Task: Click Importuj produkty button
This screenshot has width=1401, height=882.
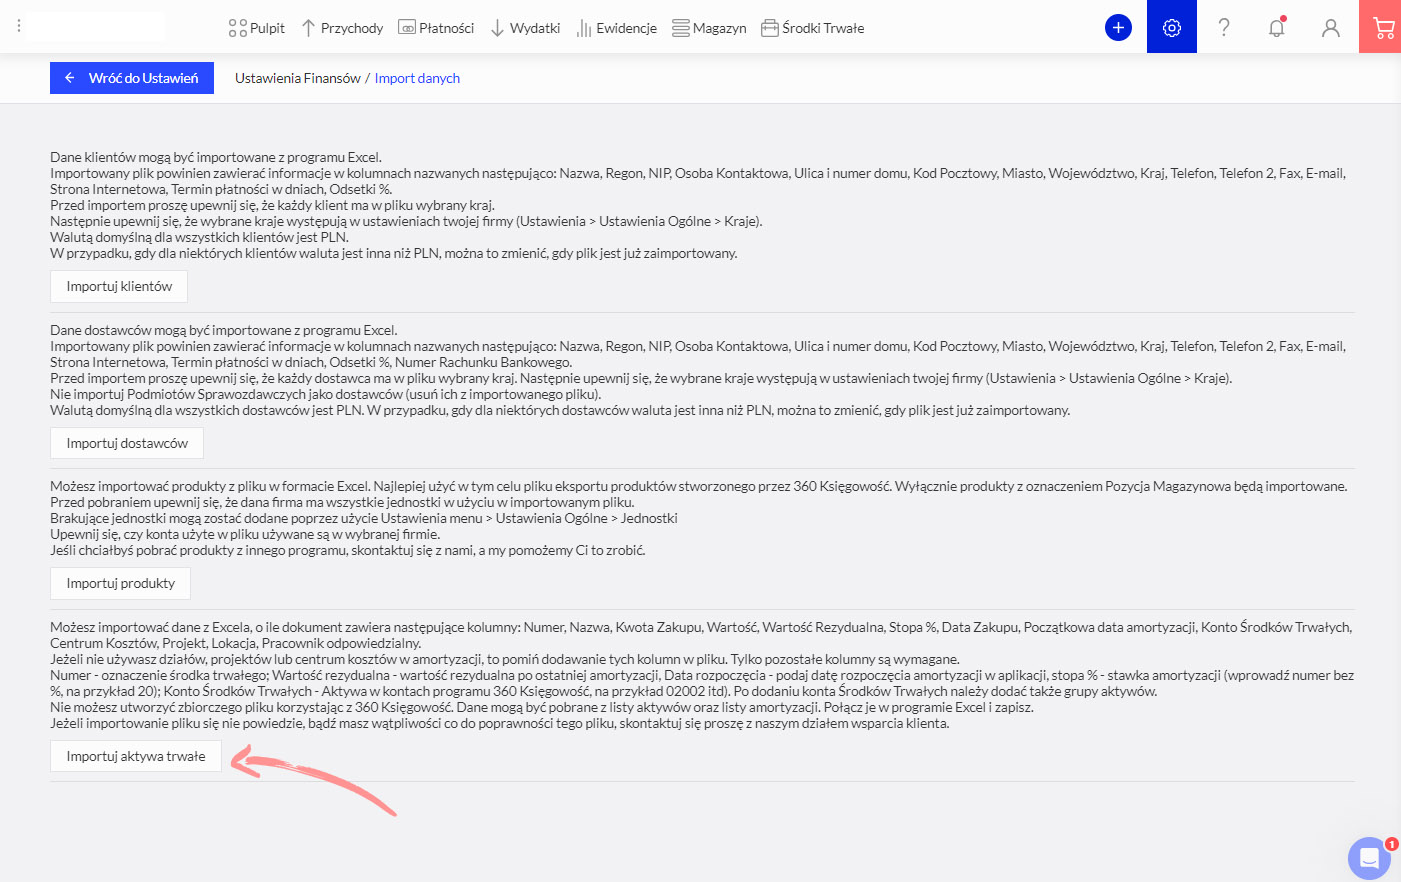Action: [120, 583]
